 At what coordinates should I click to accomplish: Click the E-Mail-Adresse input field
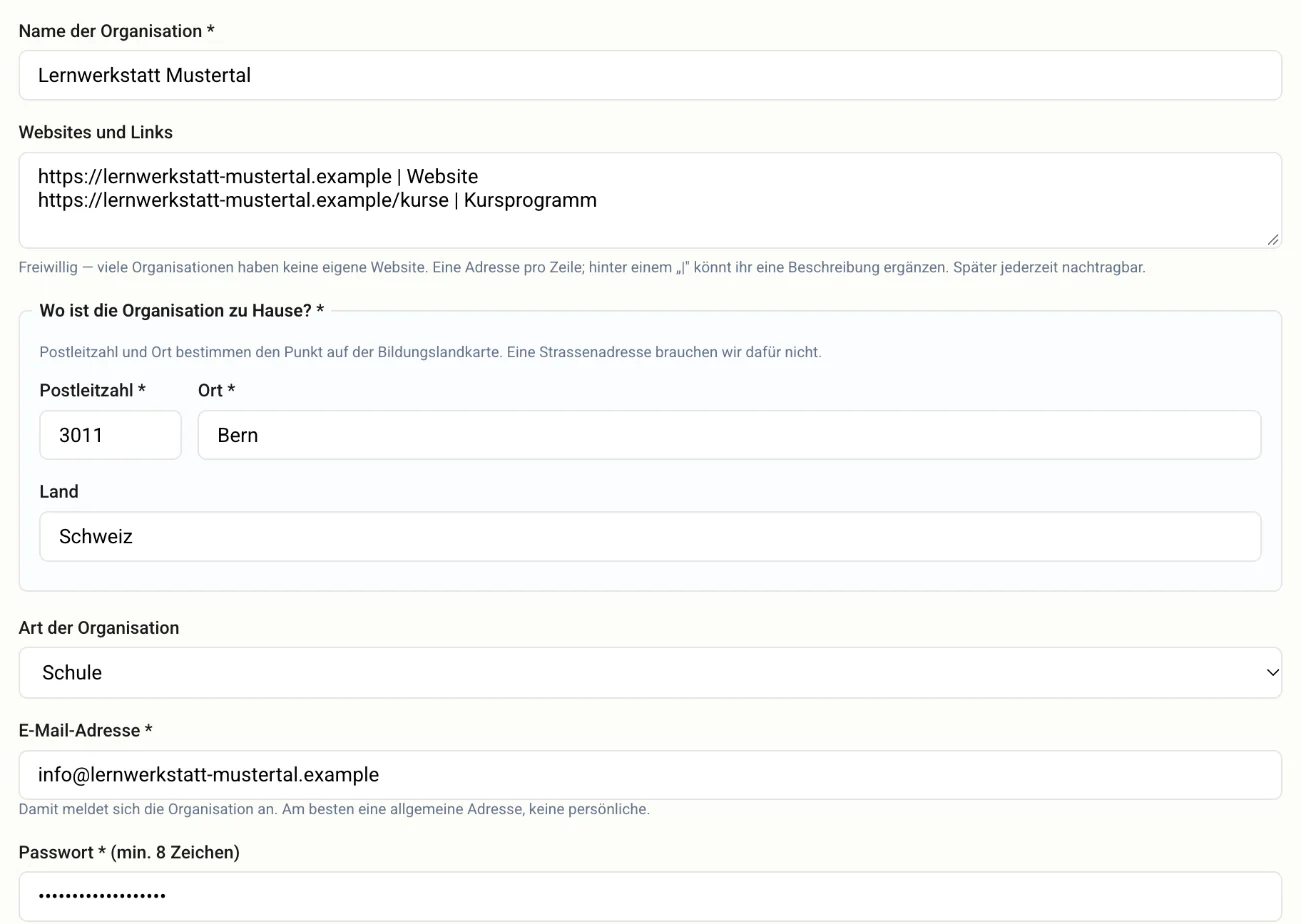(x=650, y=775)
